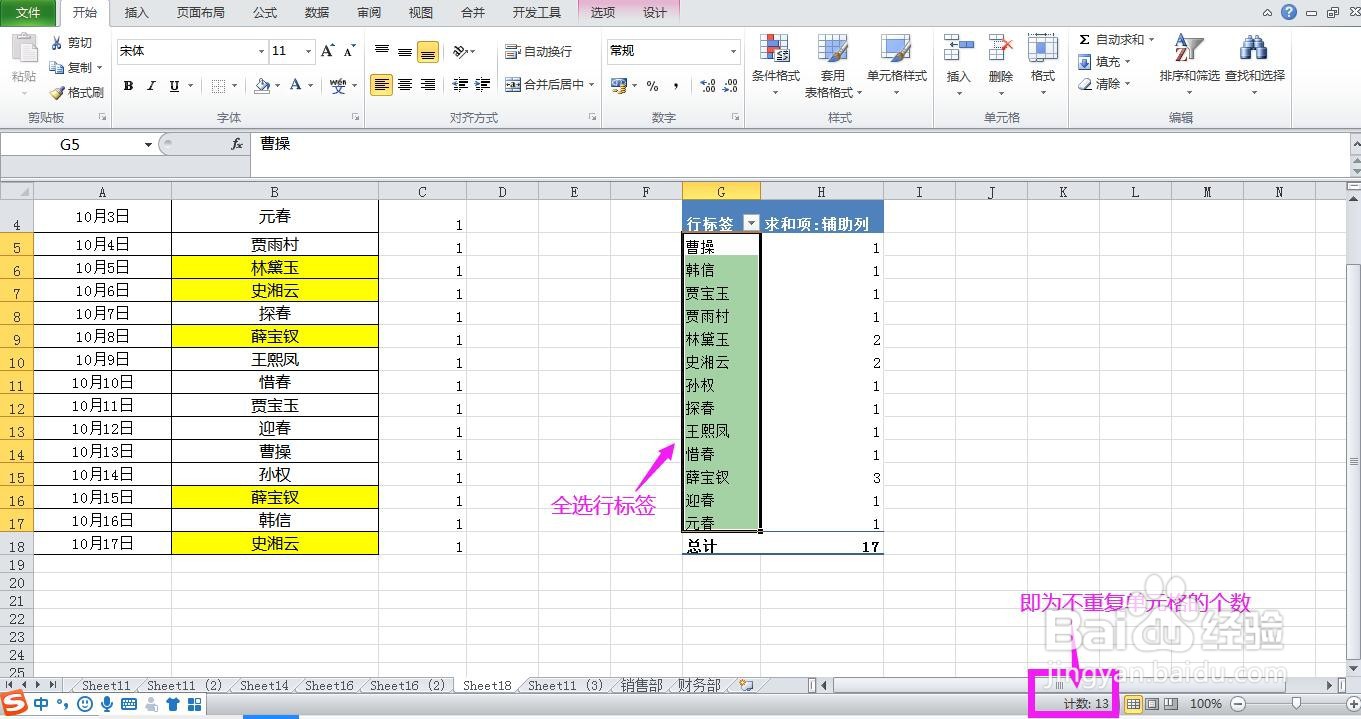Click the decrease font size icon
Image resolution: width=1361 pixels, height=719 pixels.
click(349, 51)
